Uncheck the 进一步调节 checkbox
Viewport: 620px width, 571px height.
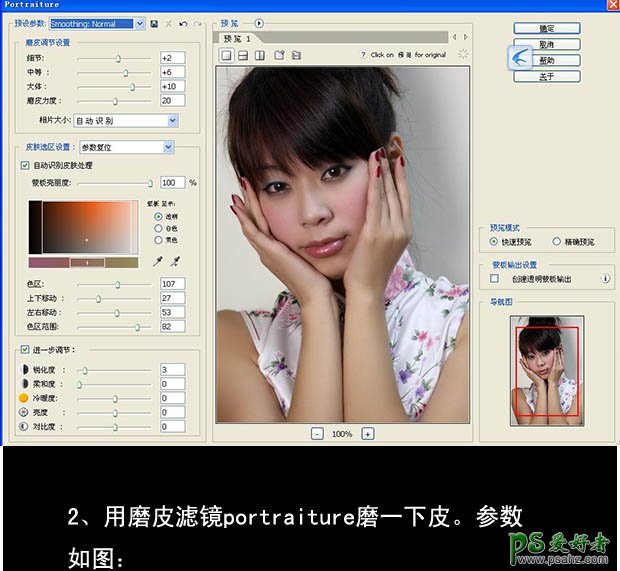(25, 350)
